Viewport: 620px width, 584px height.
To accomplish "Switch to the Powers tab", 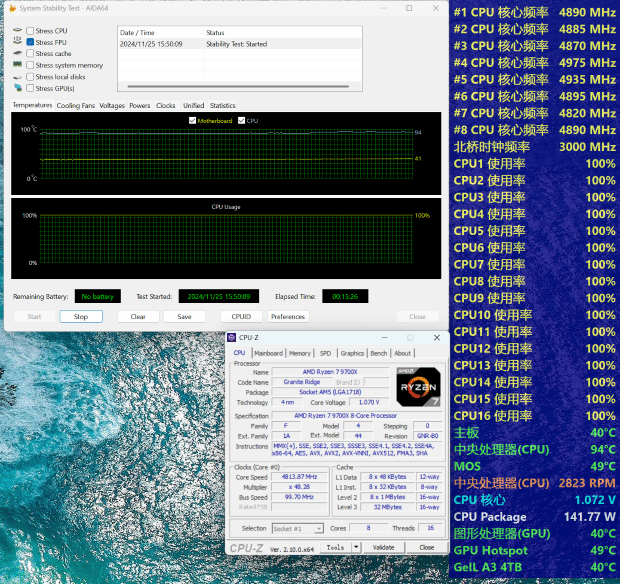I will coord(140,106).
